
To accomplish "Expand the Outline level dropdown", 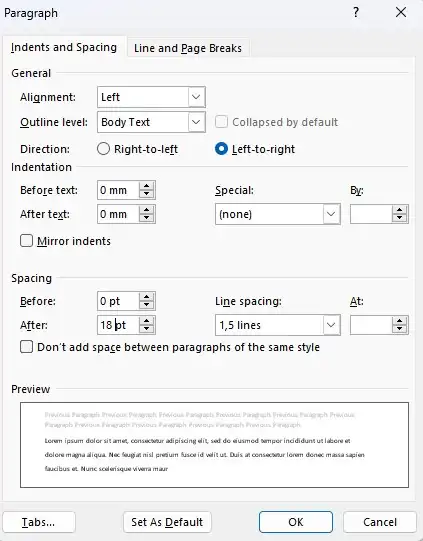I will click(196, 122).
